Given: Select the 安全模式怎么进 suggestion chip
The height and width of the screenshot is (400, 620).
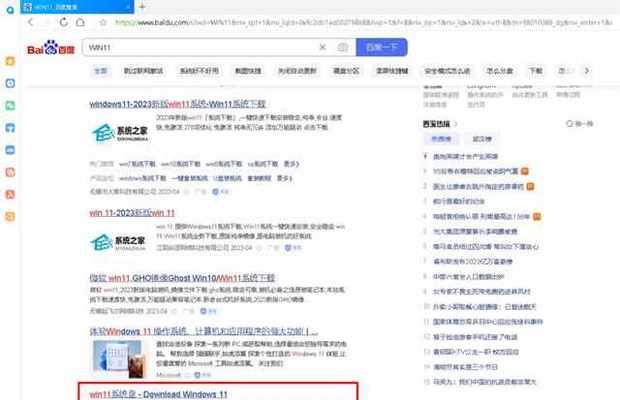Looking at the screenshot, I should [447, 71].
